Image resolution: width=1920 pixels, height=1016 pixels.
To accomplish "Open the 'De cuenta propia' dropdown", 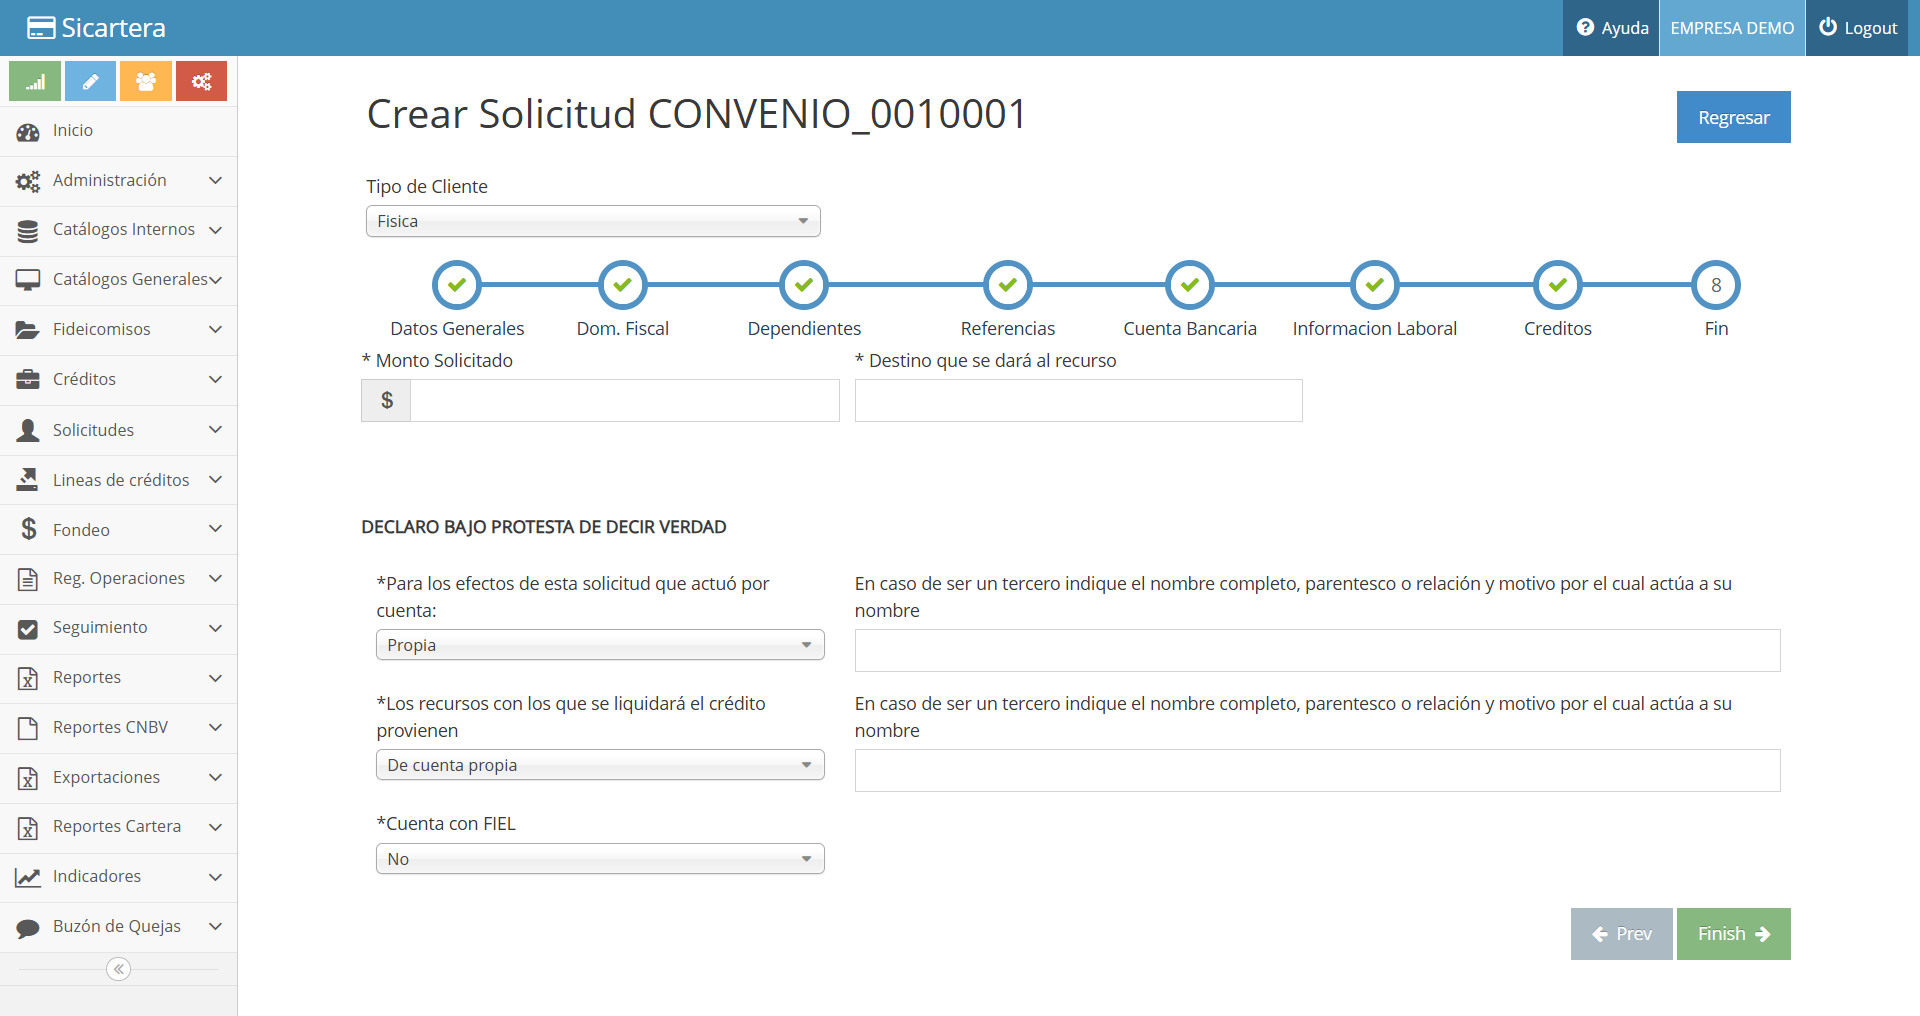I will click(x=600, y=765).
